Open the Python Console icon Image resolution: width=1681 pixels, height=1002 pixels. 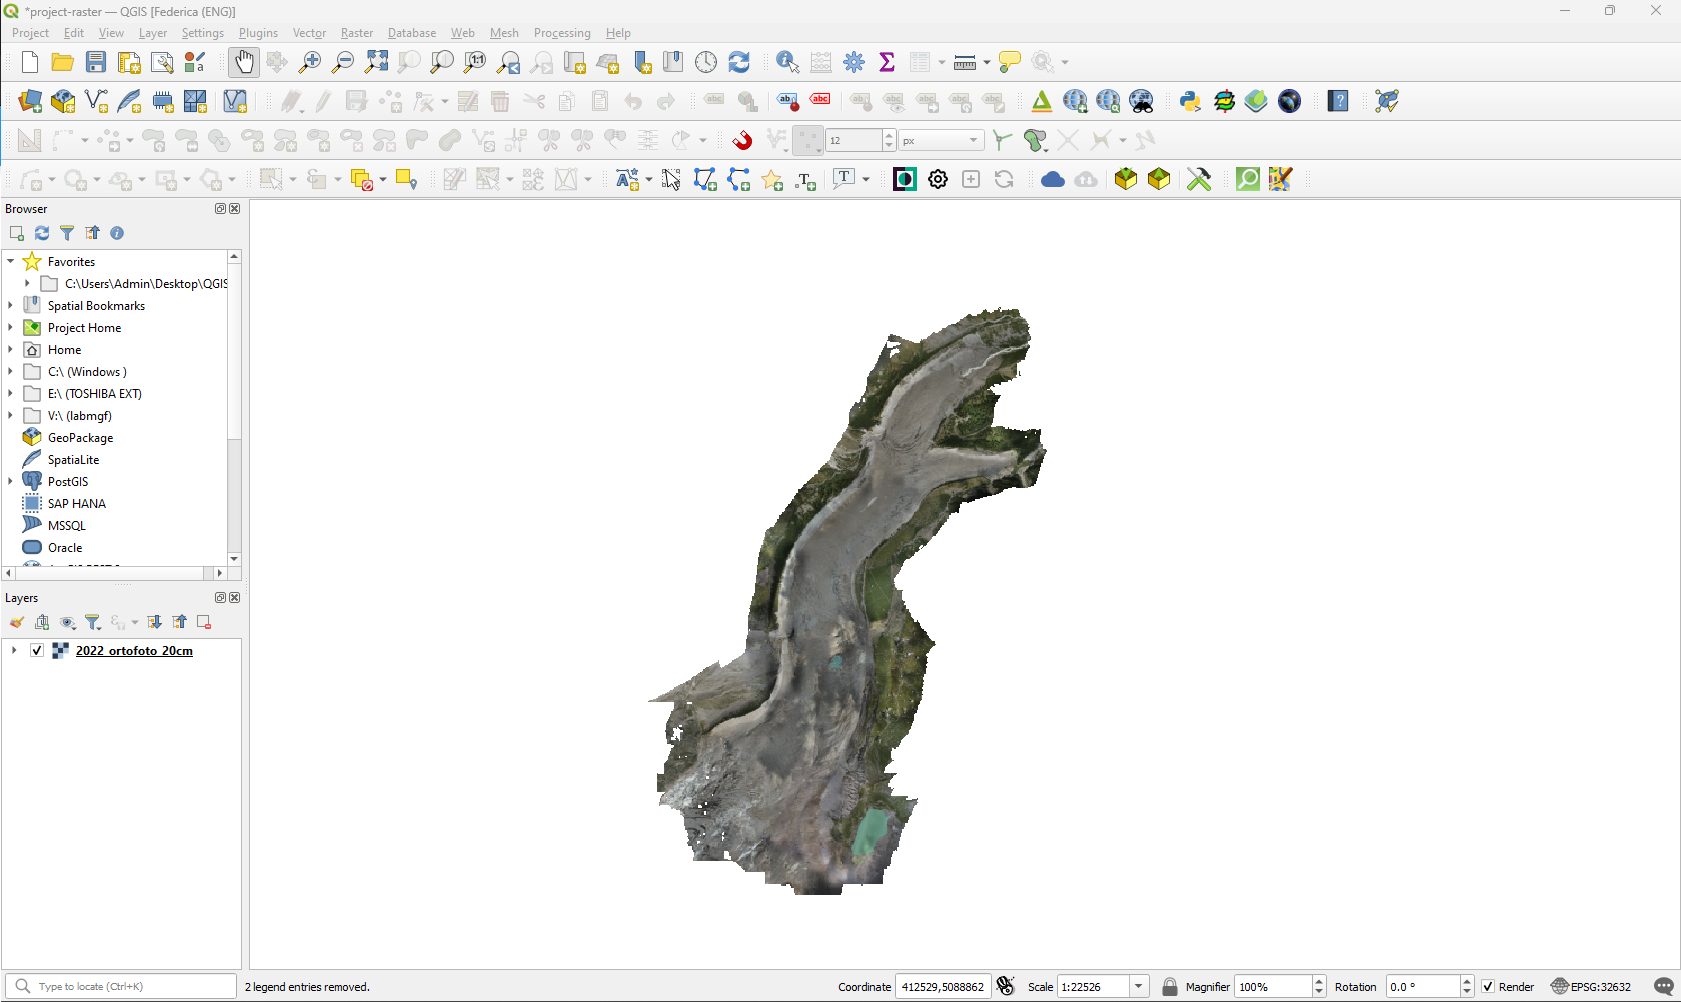[1190, 101]
